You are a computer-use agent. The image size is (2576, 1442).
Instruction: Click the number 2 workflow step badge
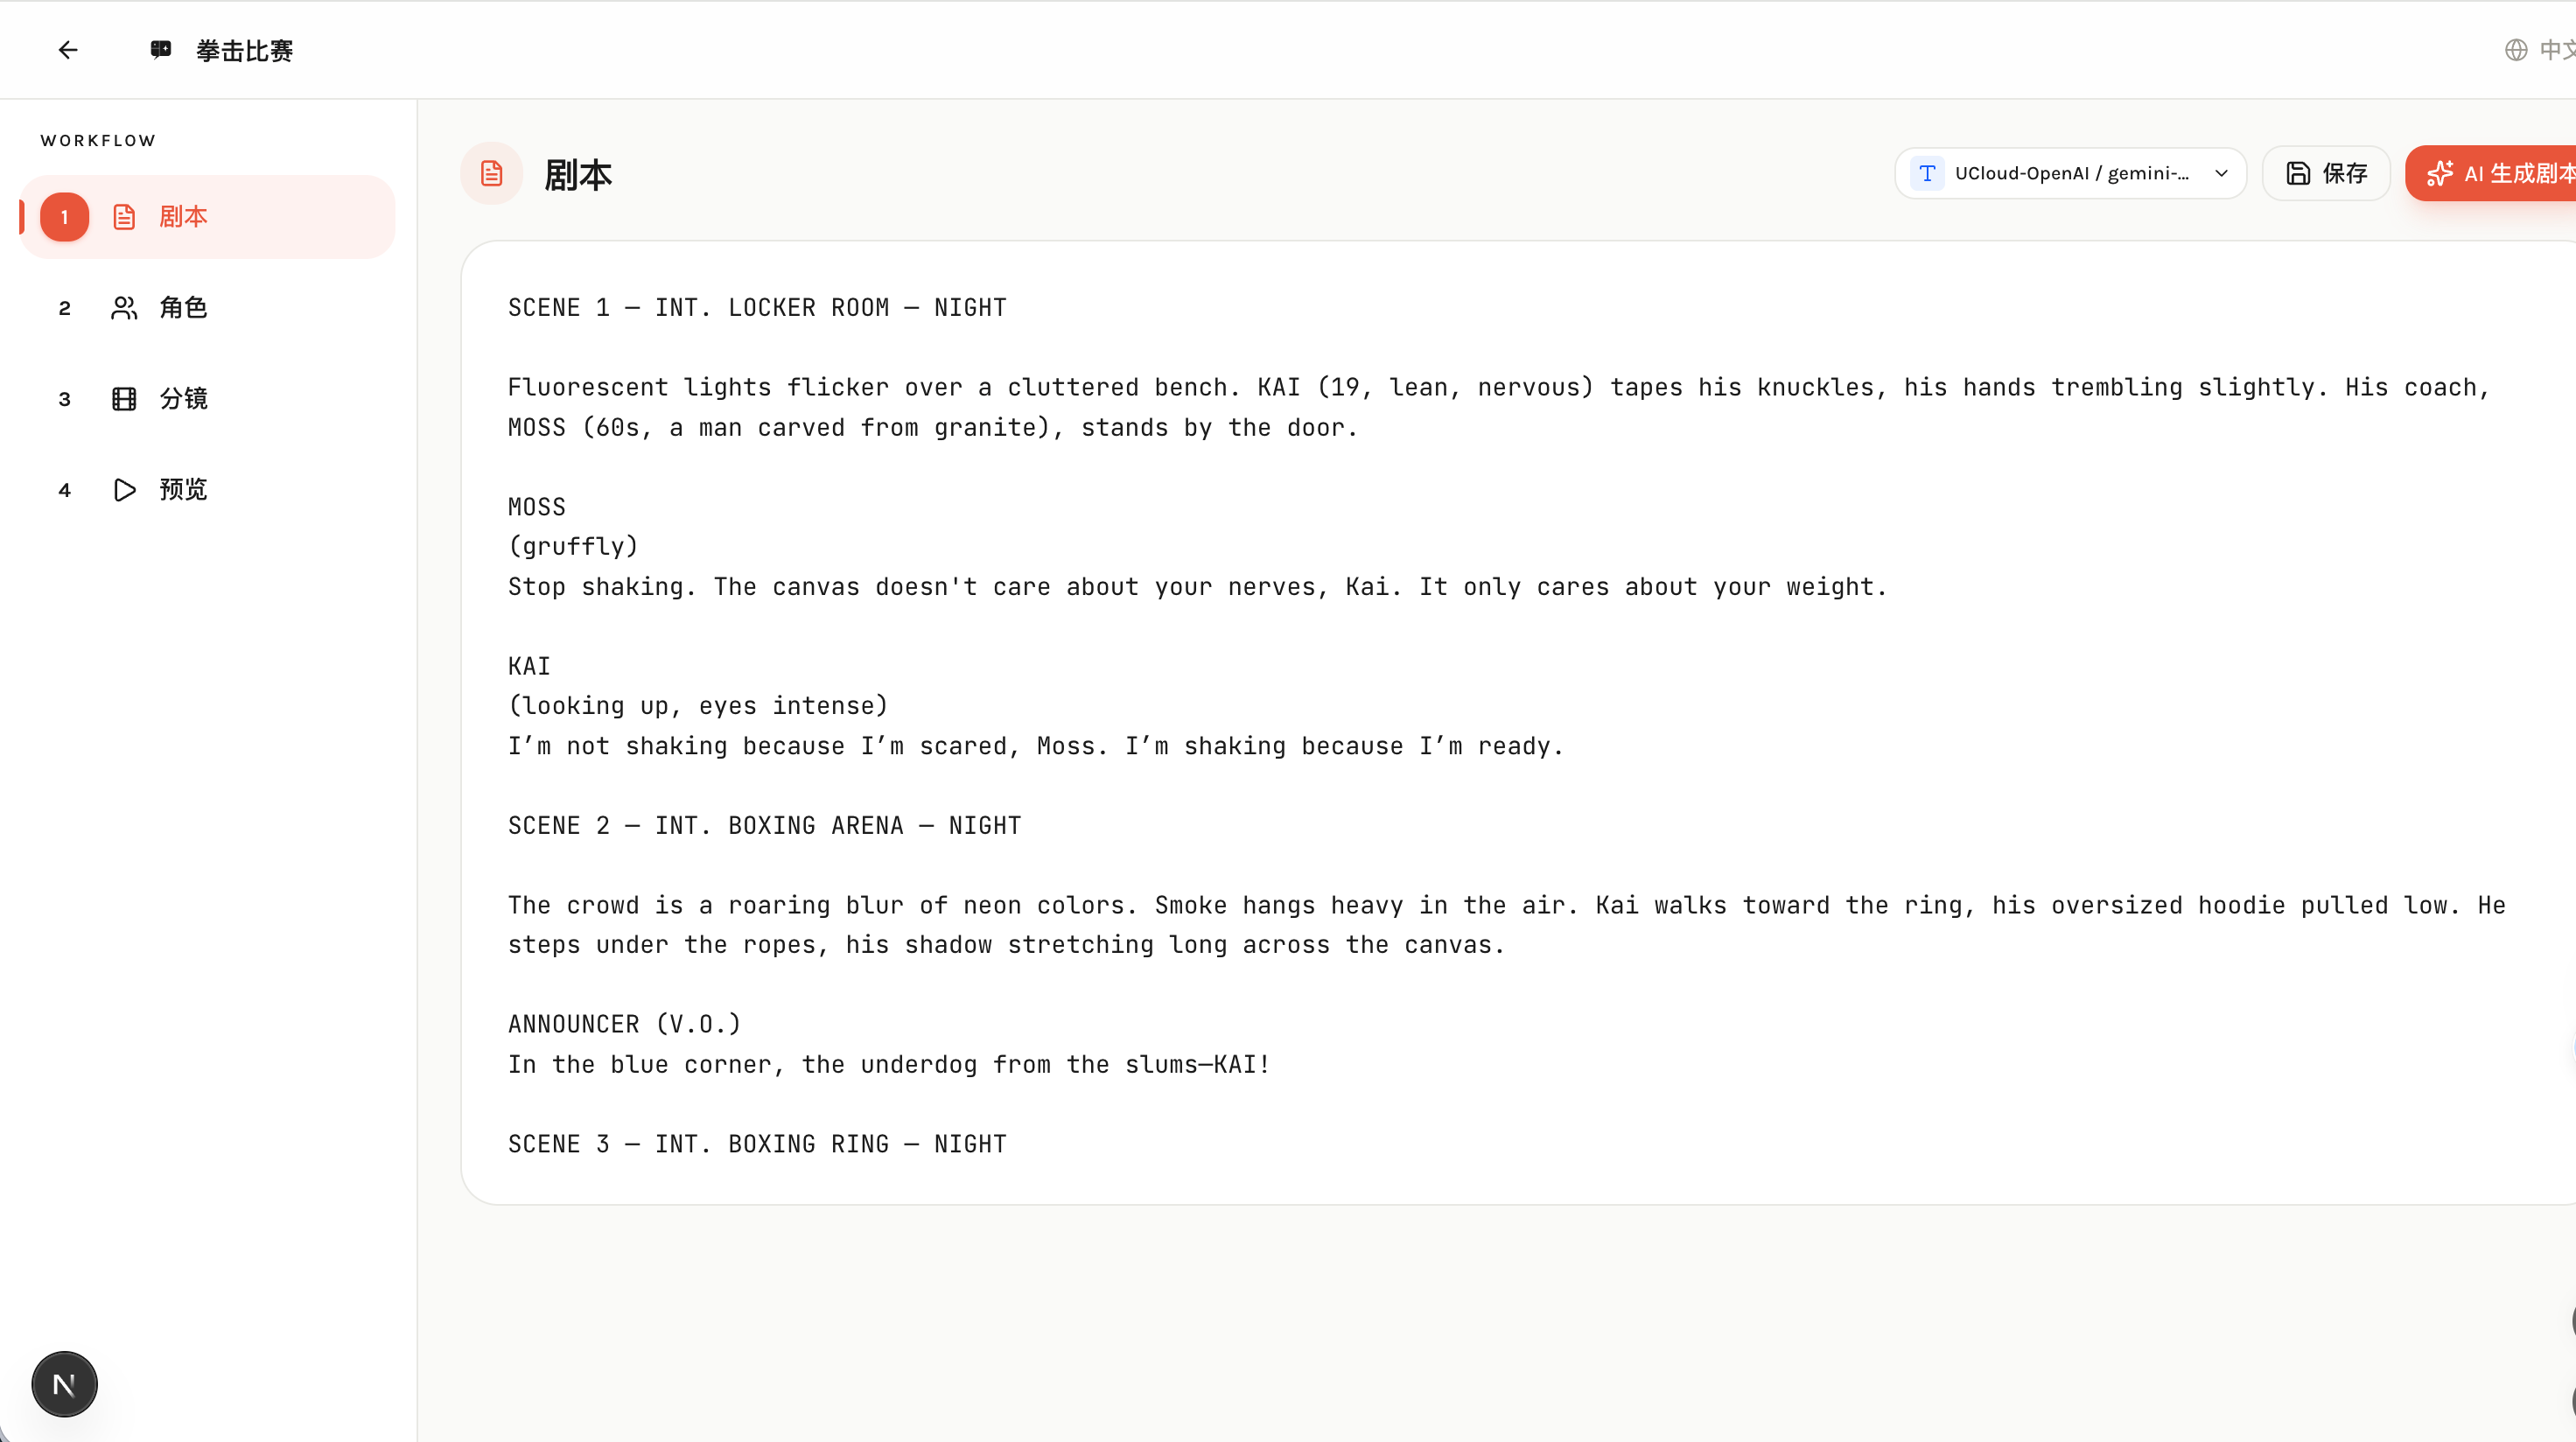click(x=65, y=308)
